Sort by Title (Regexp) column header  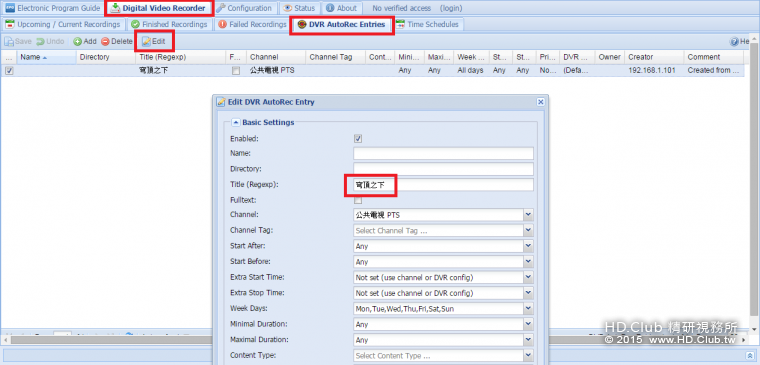point(180,57)
